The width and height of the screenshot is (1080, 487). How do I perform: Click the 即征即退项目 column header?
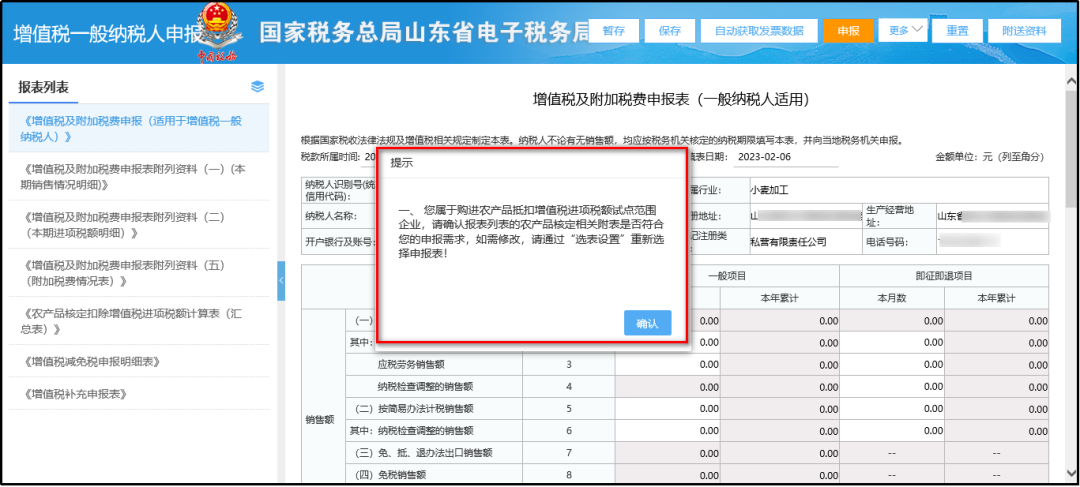(944, 276)
